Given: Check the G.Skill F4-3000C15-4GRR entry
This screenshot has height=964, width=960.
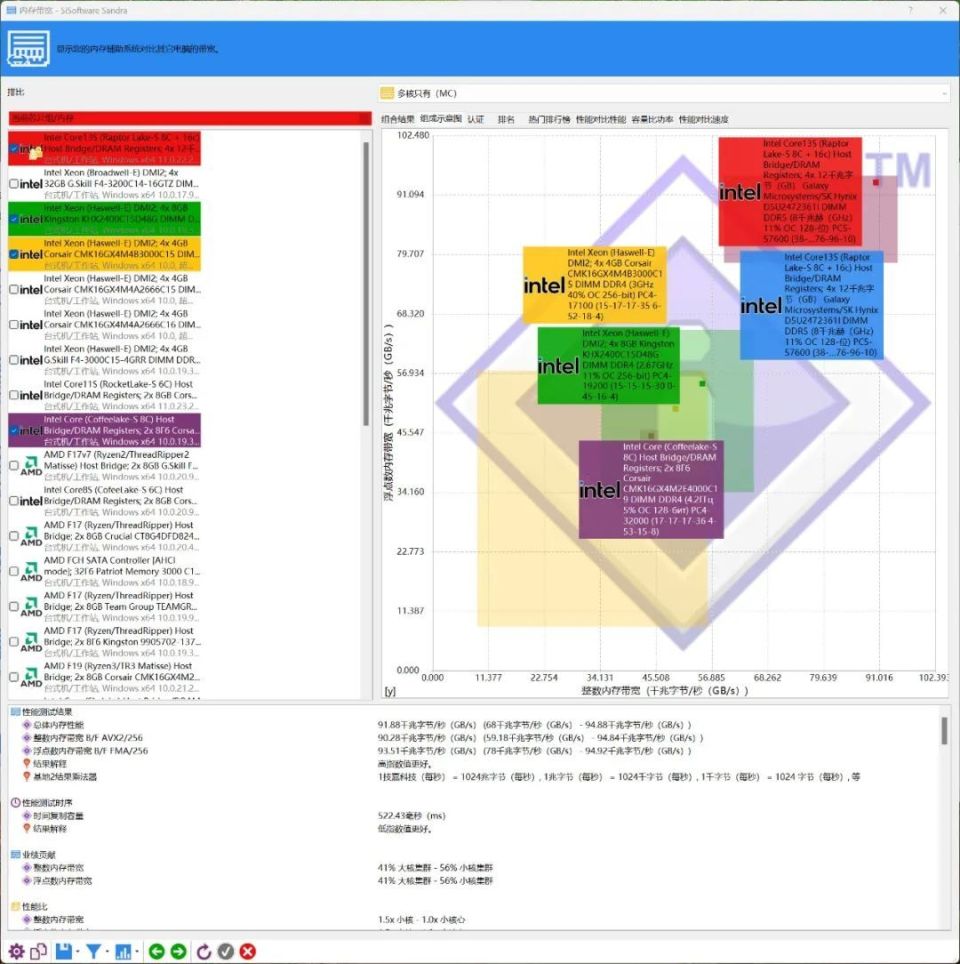Looking at the screenshot, I should click(x=14, y=360).
